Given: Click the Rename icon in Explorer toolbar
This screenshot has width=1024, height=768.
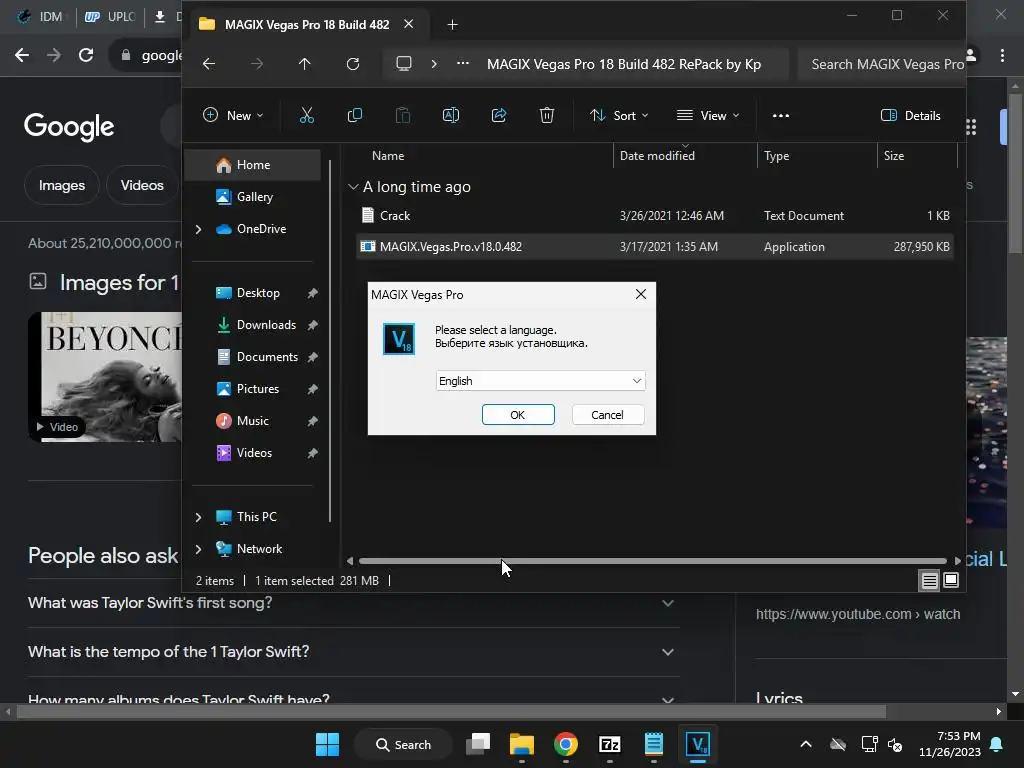Looking at the screenshot, I should click(x=451, y=116).
